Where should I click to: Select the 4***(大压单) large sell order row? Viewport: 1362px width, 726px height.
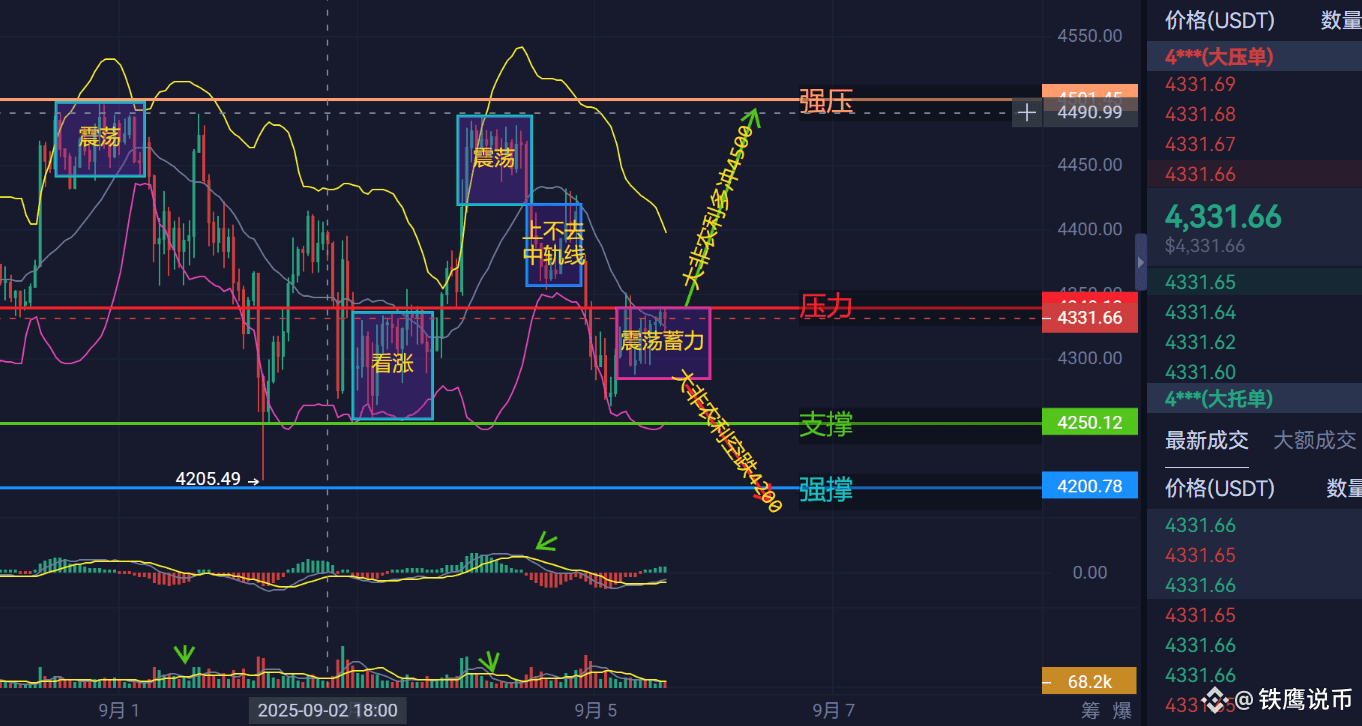(1254, 56)
